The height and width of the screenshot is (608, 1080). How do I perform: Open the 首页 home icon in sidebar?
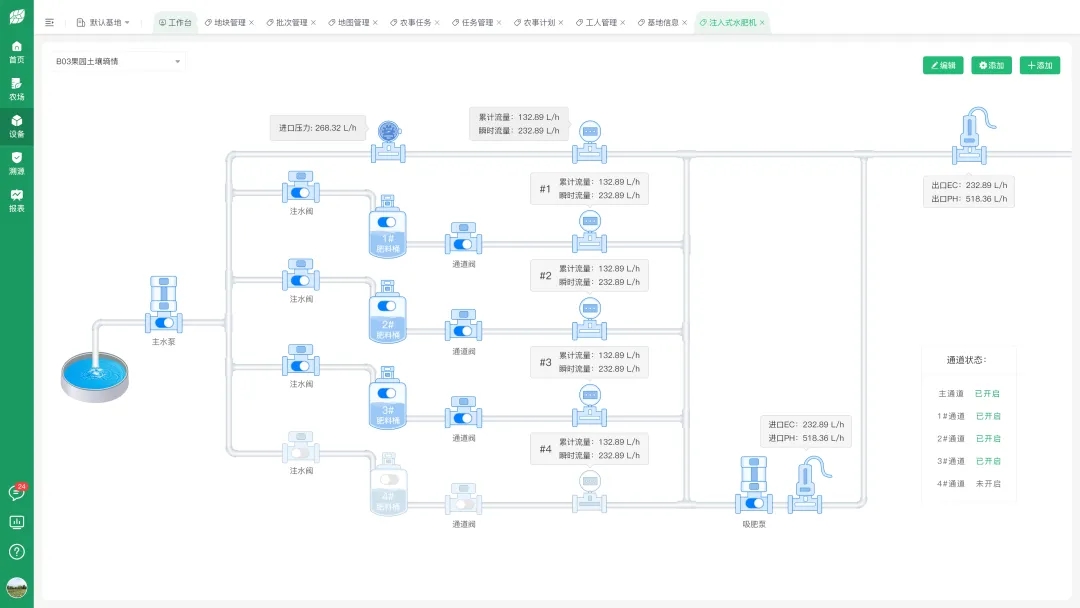pos(16,51)
